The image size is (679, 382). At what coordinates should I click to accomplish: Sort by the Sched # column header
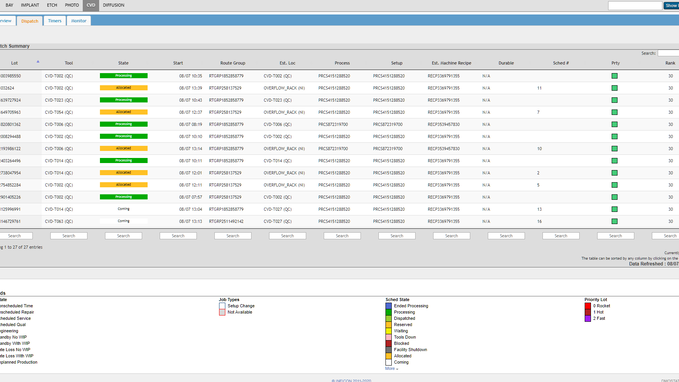tap(561, 63)
